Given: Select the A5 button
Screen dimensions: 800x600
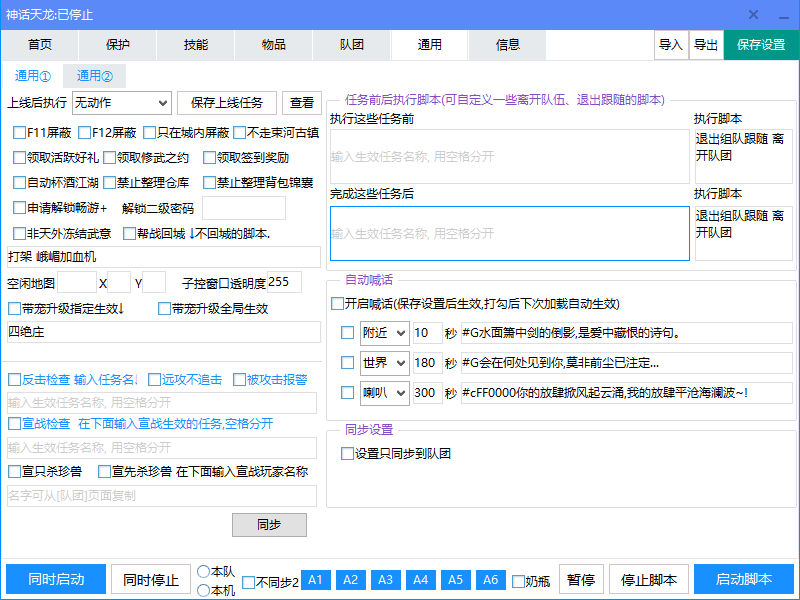Looking at the screenshot, I should 456,580.
